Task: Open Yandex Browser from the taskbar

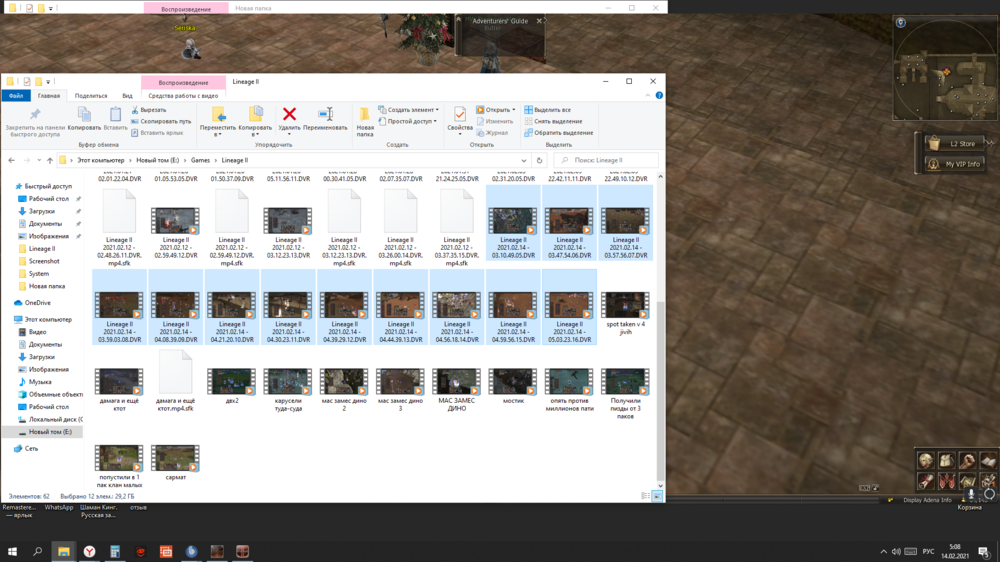Action: pos(89,551)
